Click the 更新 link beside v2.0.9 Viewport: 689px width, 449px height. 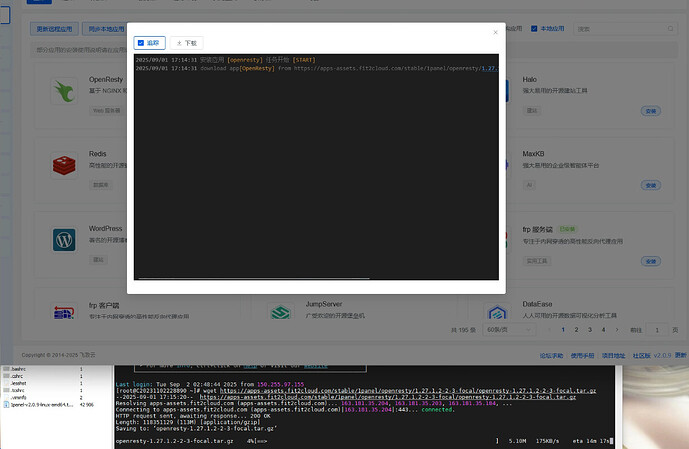[x=681, y=355]
